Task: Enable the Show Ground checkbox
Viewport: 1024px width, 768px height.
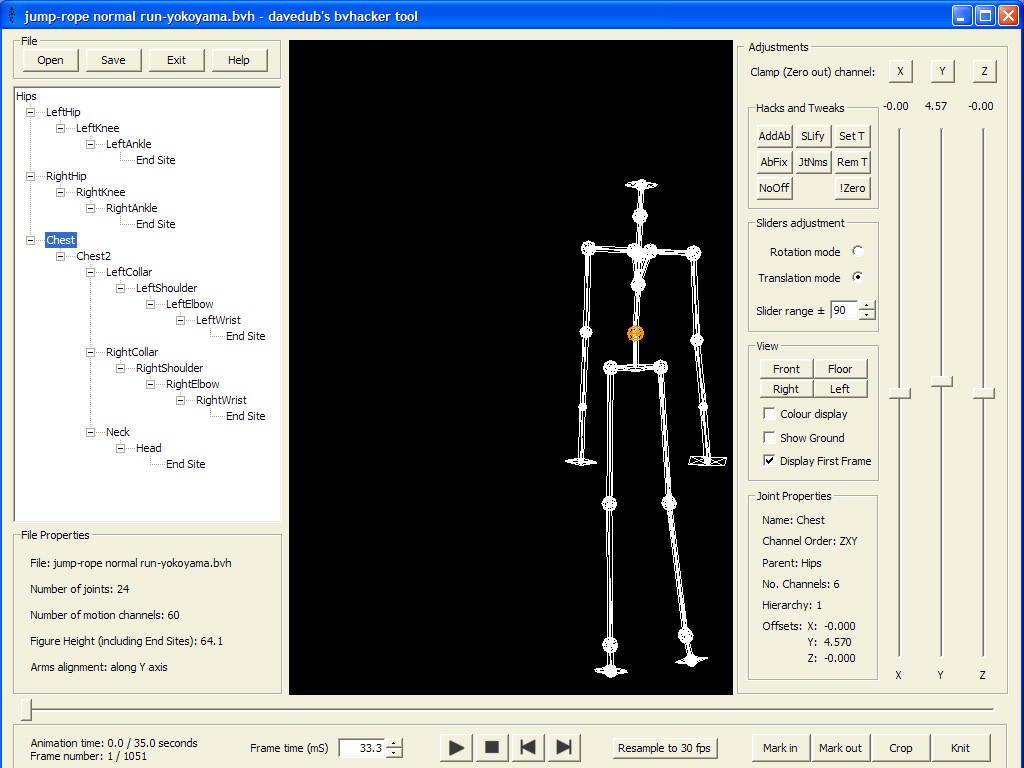Action: [769, 437]
